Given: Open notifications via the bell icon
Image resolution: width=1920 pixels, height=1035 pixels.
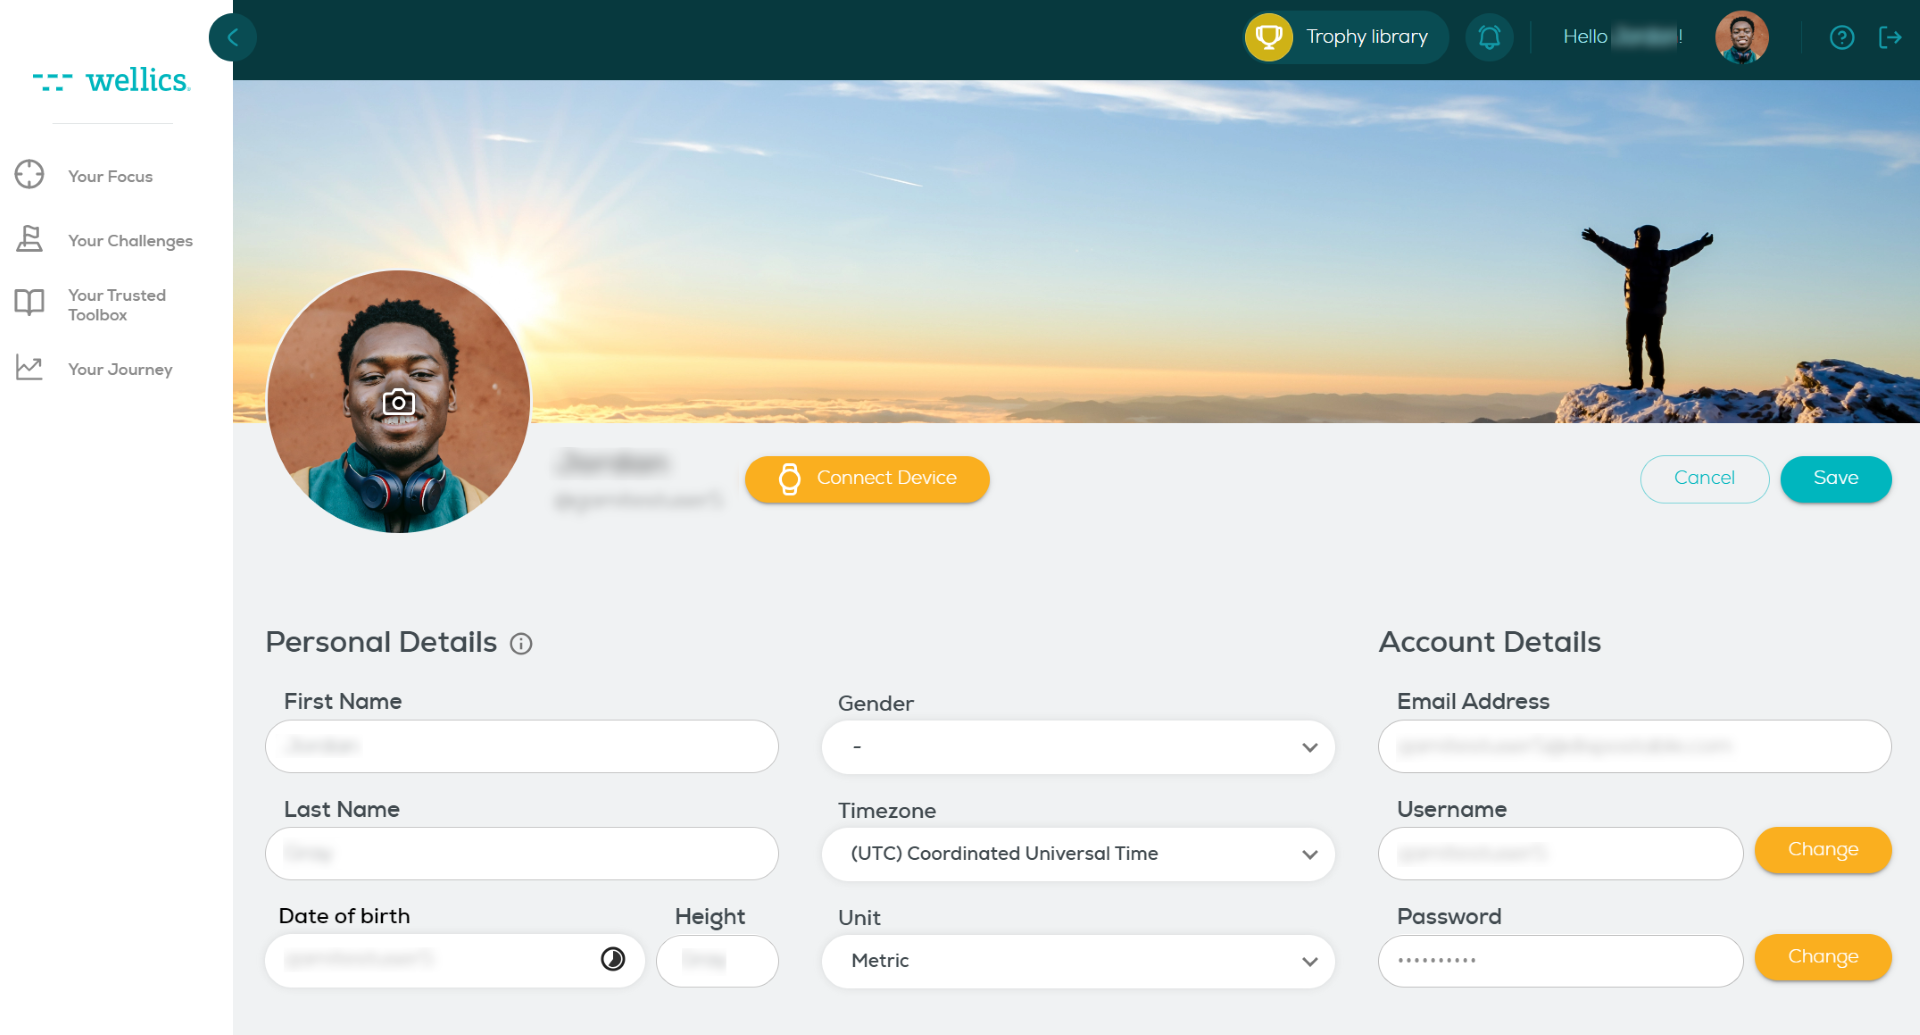Looking at the screenshot, I should tap(1489, 36).
